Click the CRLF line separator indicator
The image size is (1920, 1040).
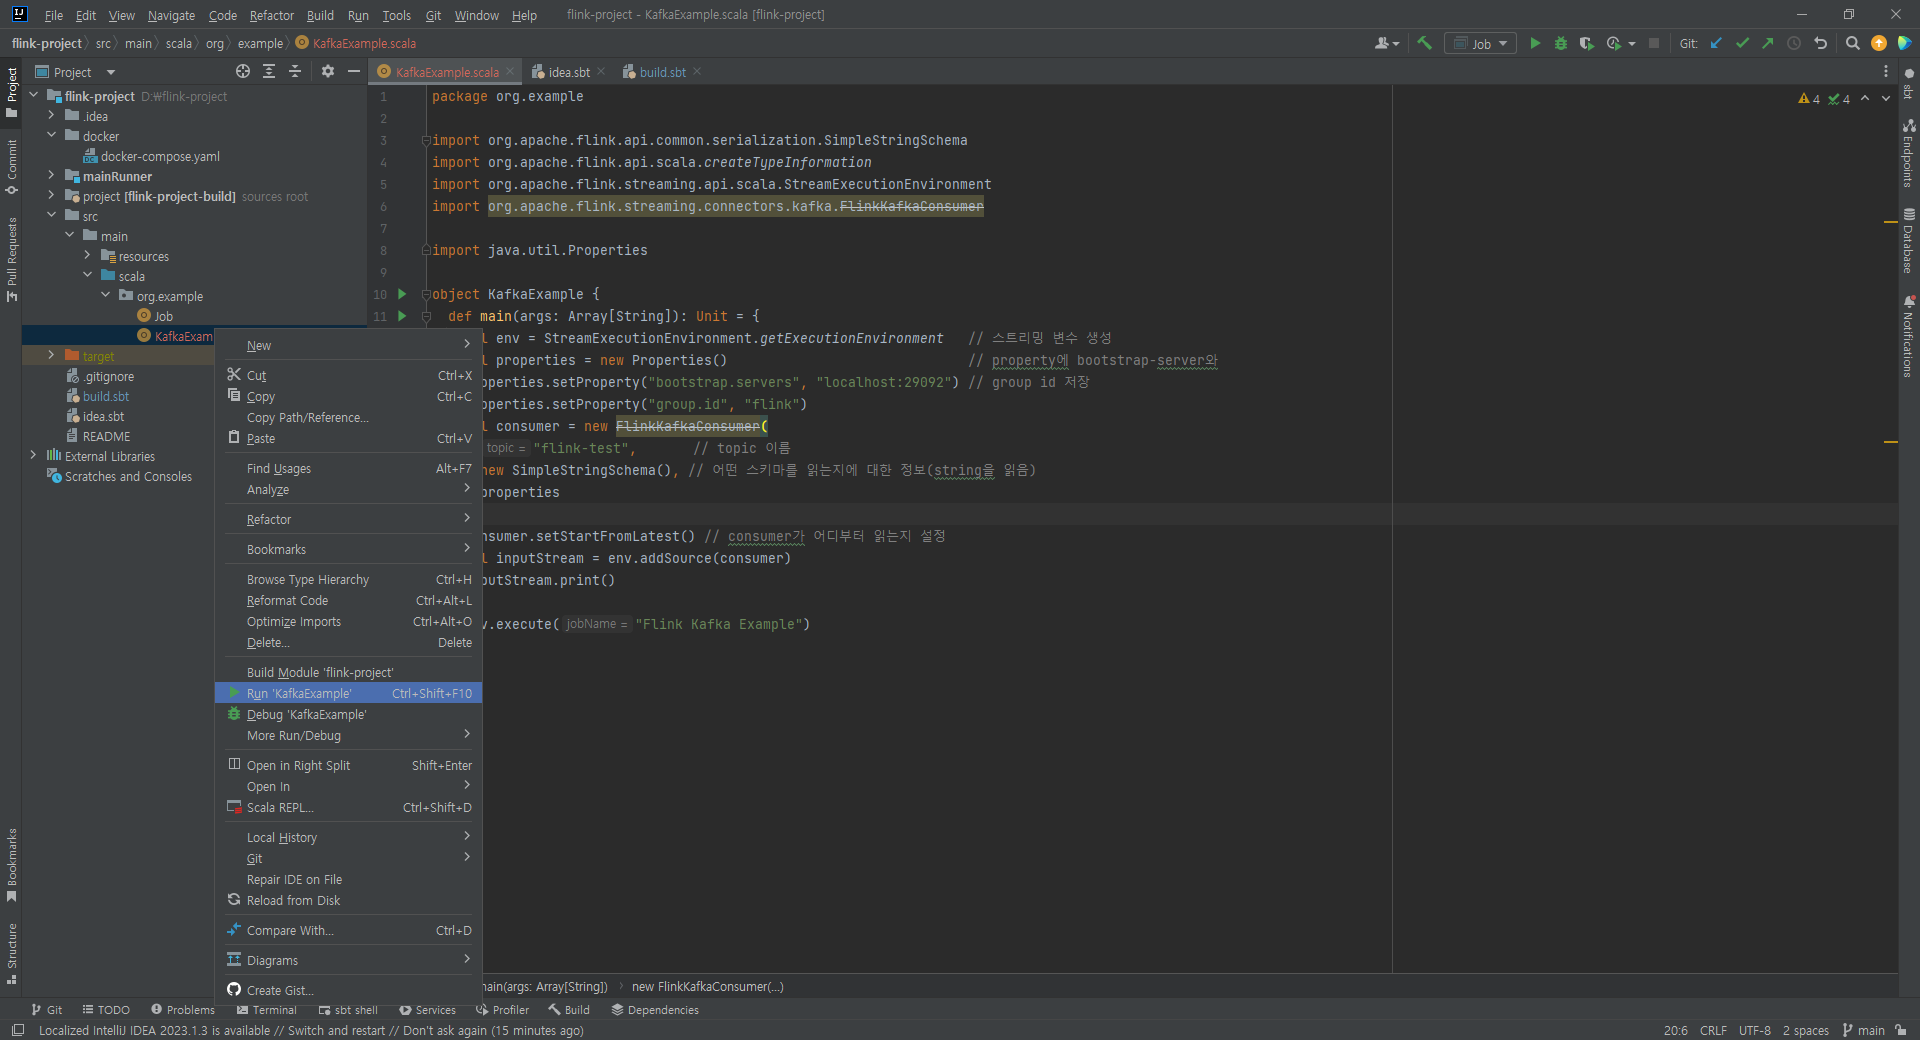point(1713,1030)
